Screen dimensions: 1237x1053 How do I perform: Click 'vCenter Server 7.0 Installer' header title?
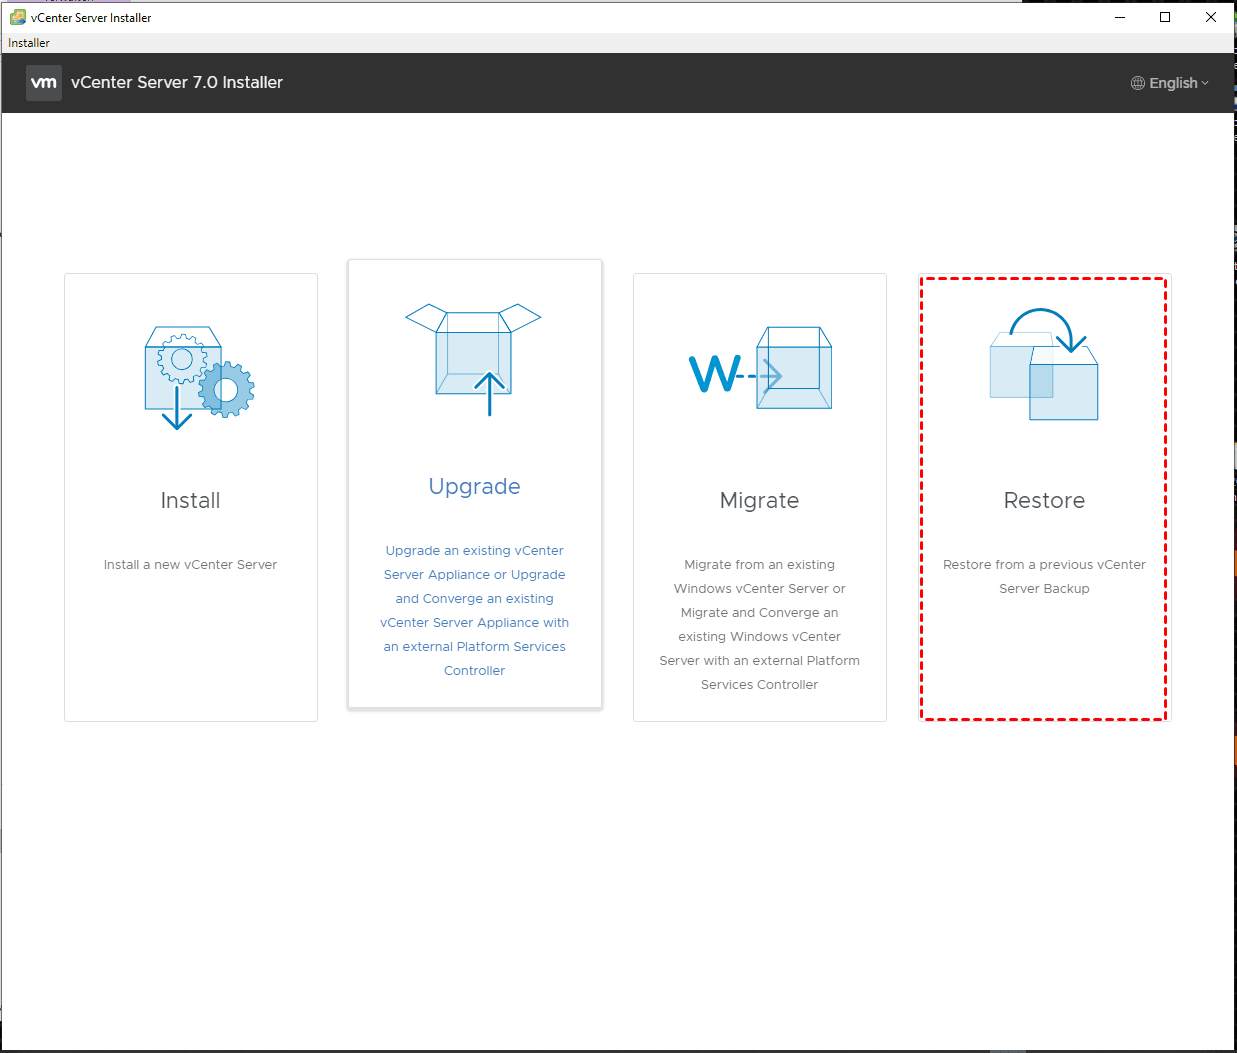point(177,83)
